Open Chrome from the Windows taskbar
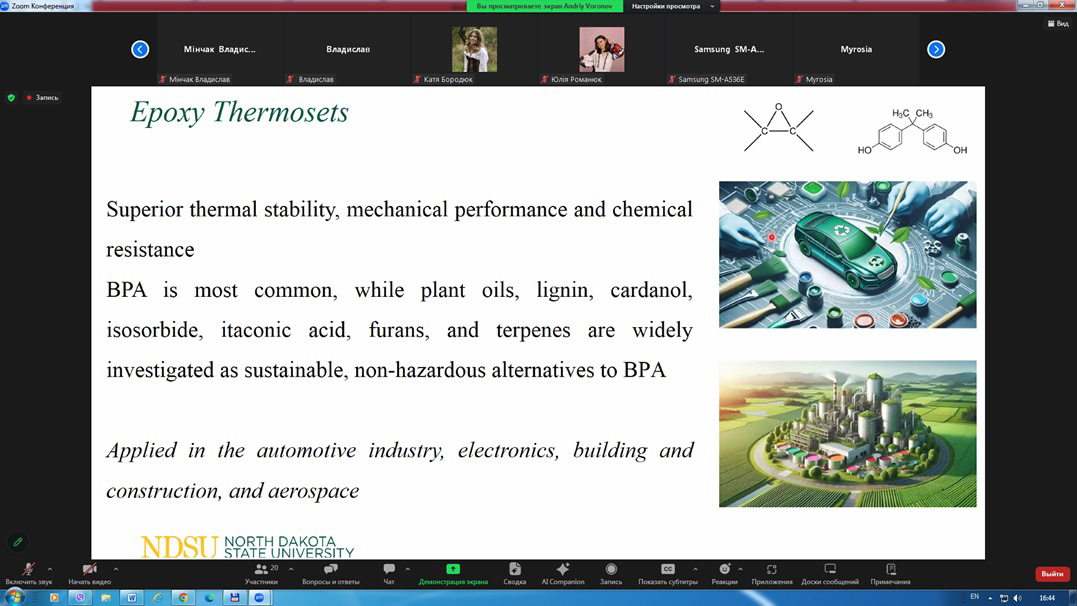Screen dimensions: 1077x606 tap(183, 598)
